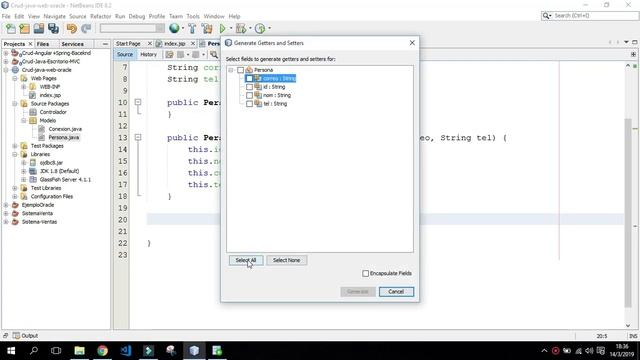Screen dimensions: 640x360
Task: Collapse the Persona node in dialog tree
Action: tap(231, 70)
